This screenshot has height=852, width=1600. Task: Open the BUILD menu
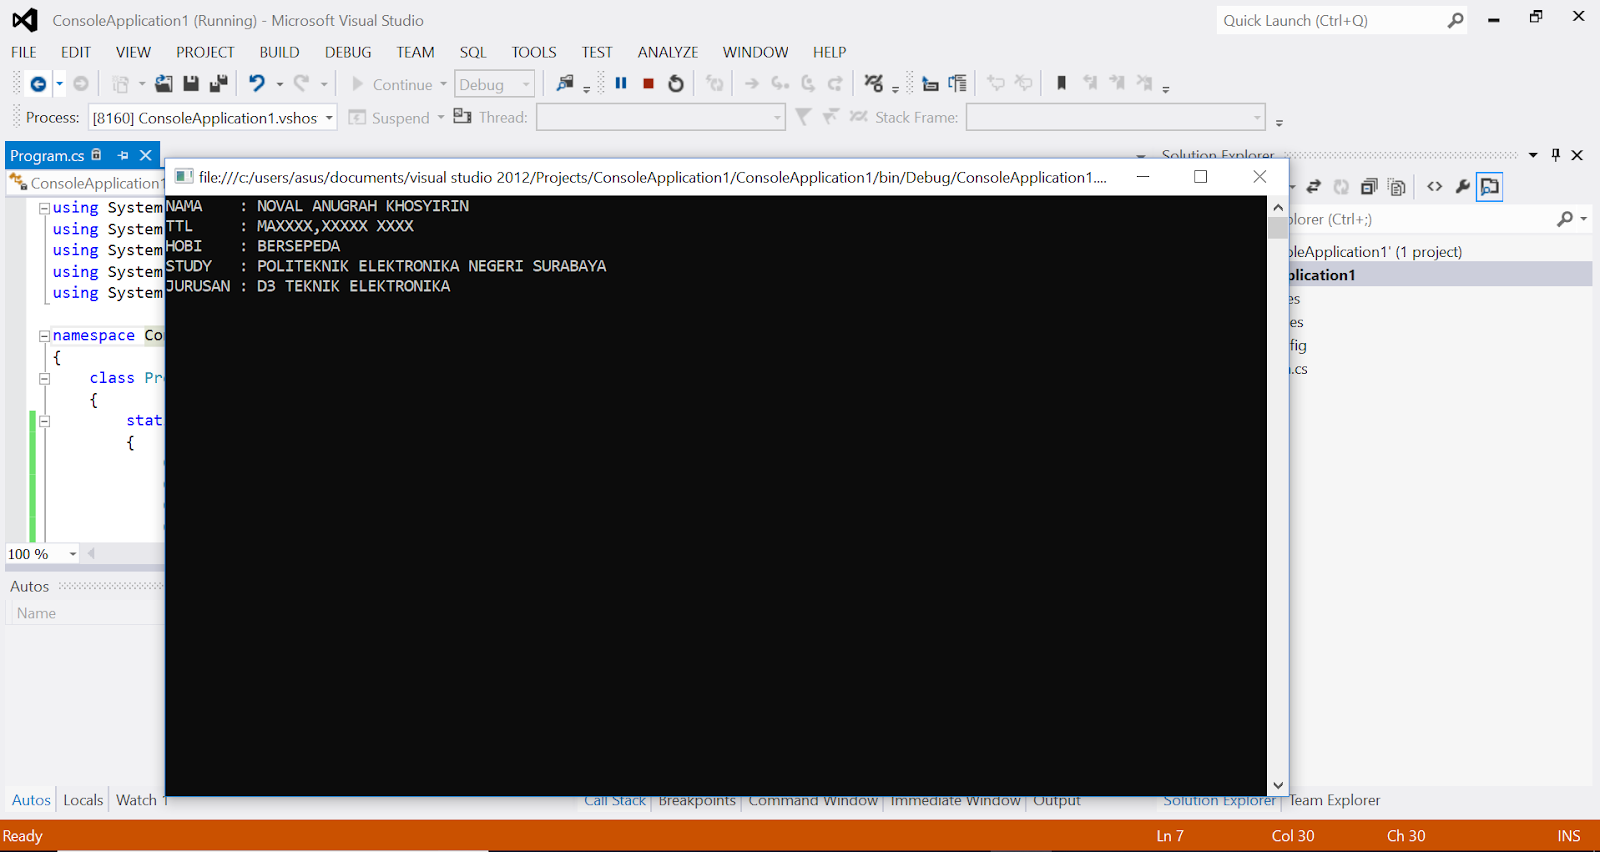[x=280, y=52]
